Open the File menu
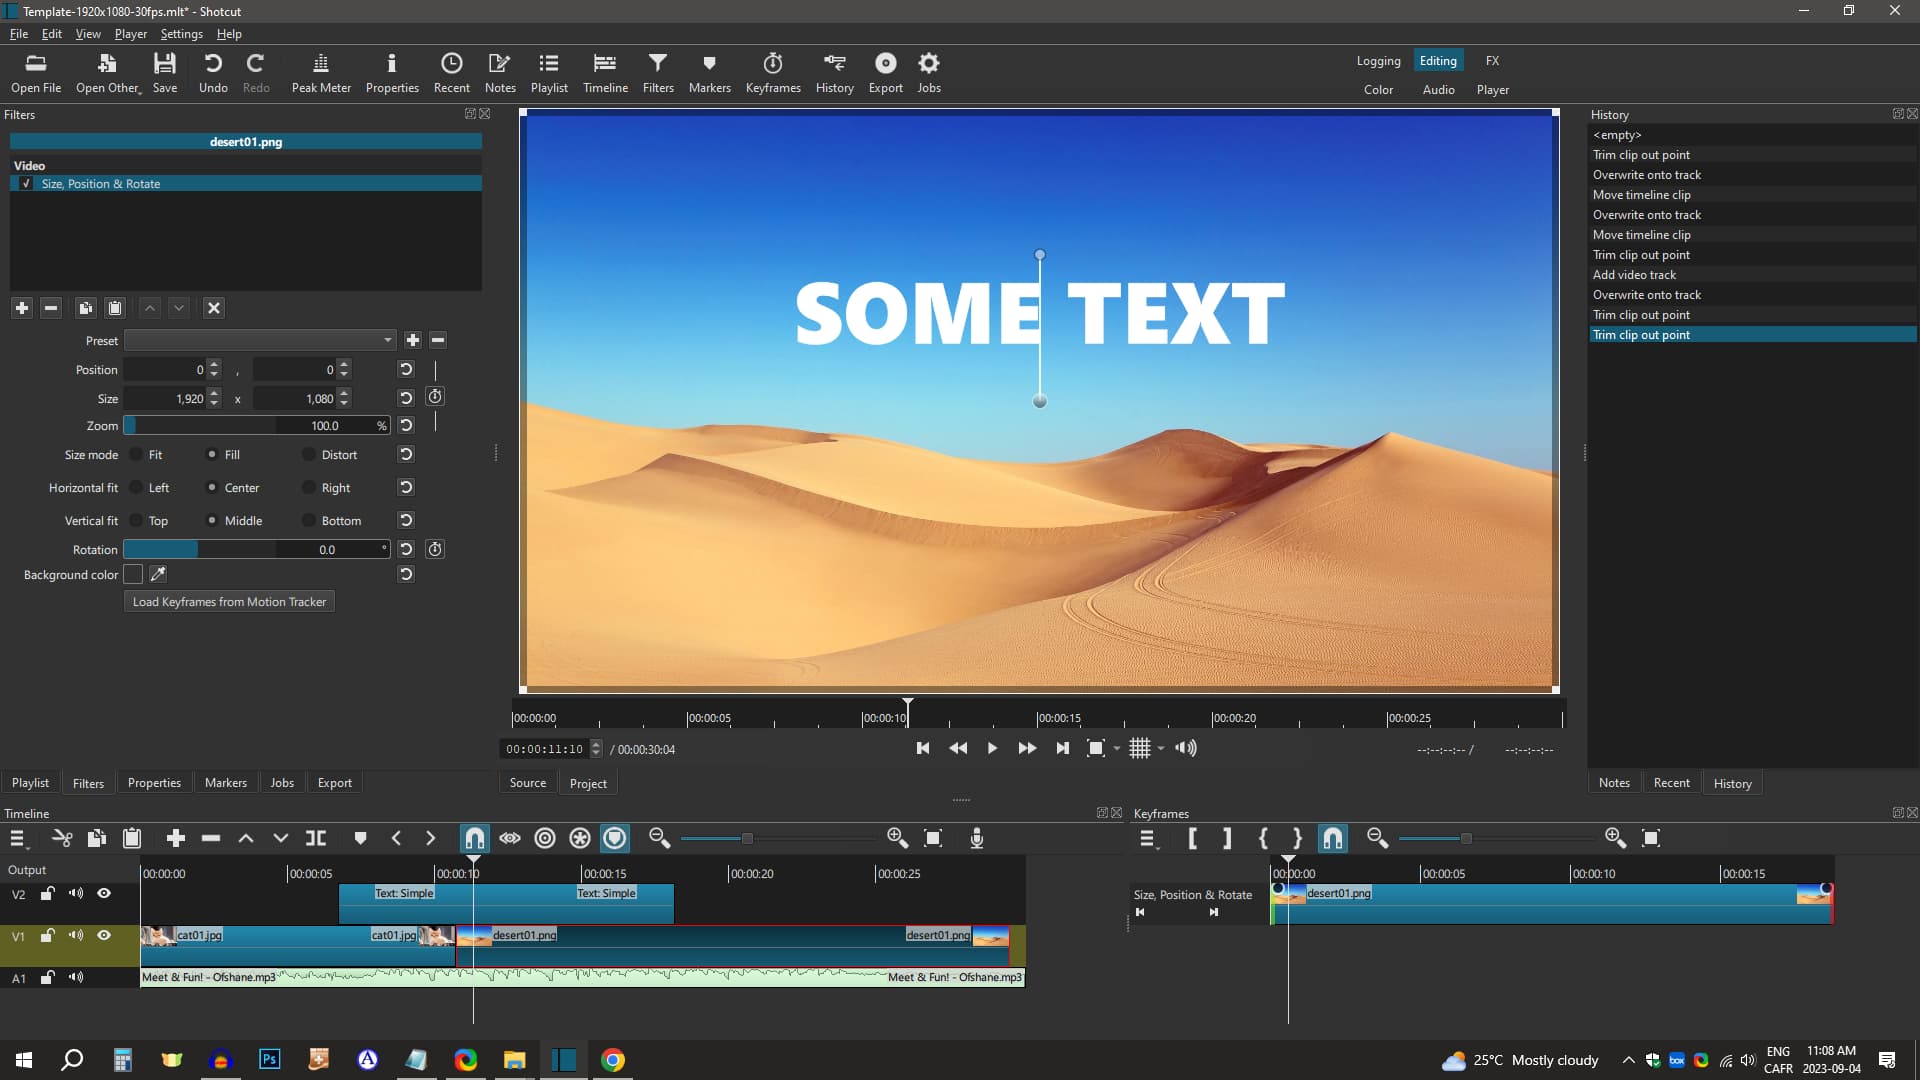The height and width of the screenshot is (1080, 1920). [19, 34]
